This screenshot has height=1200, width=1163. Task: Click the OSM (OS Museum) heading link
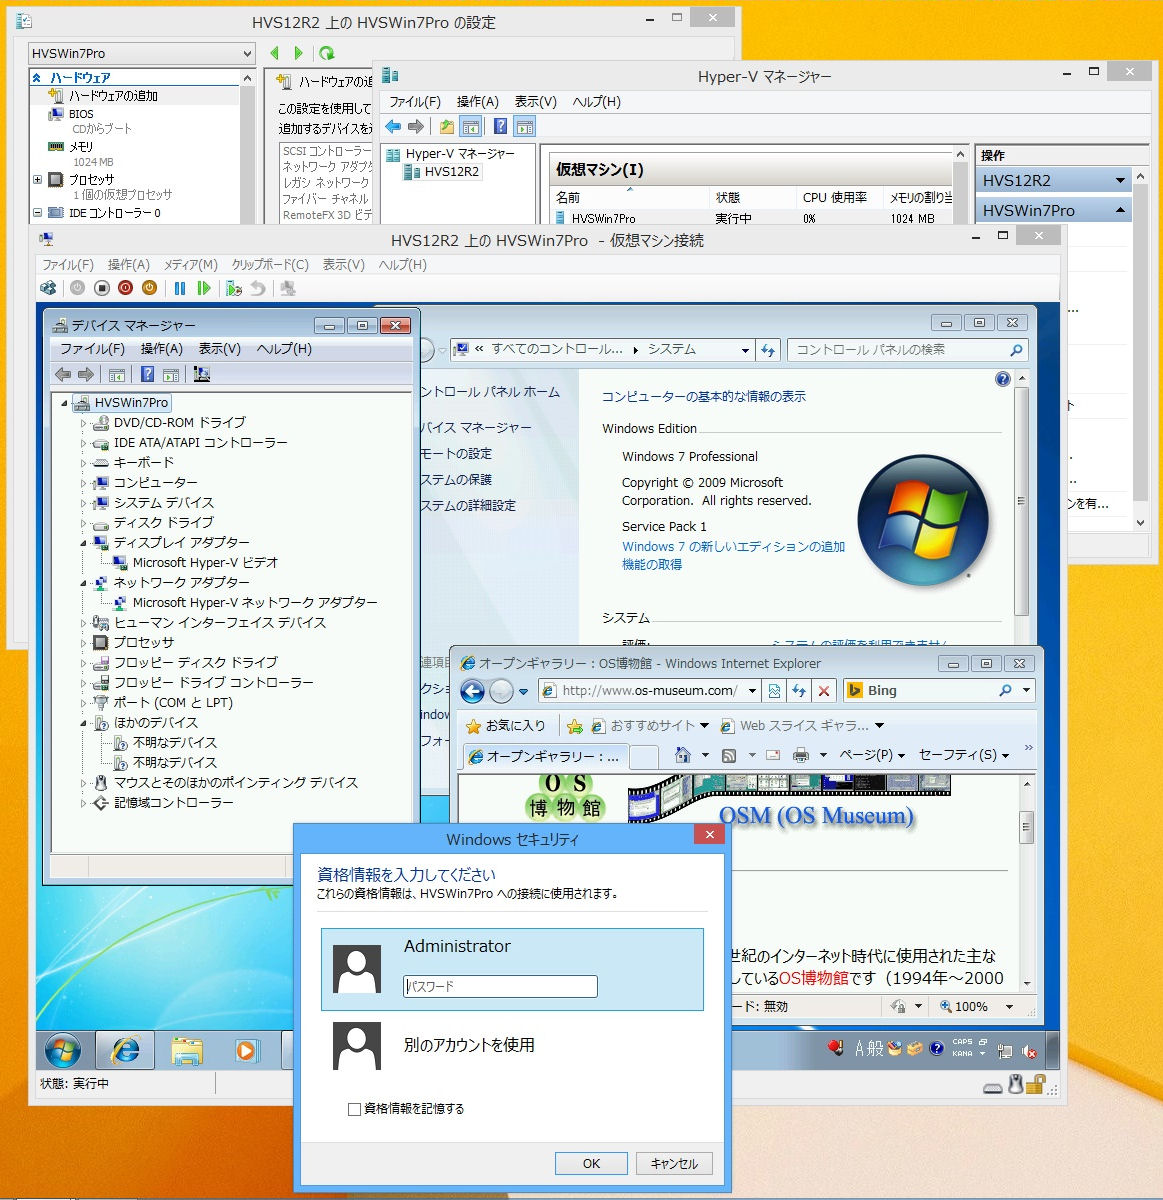tap(816, 816)
